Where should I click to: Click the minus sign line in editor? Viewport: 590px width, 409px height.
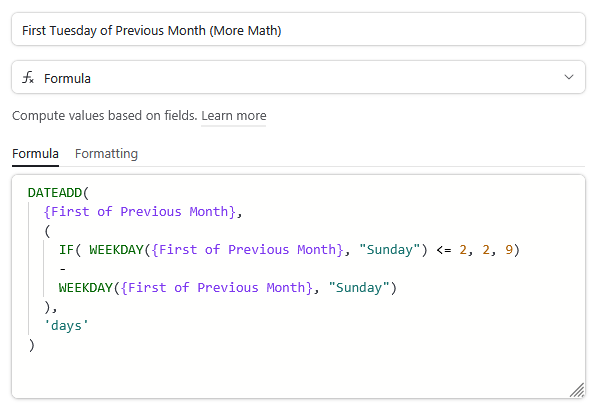click(63, 269)
